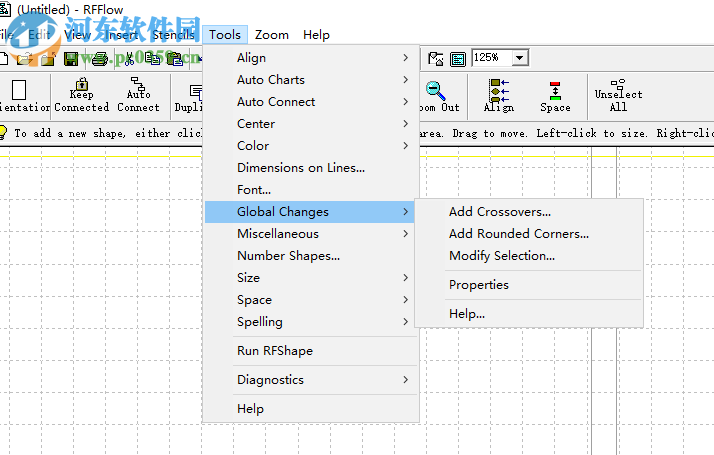Open the View menu

click(x=77, y=35)
